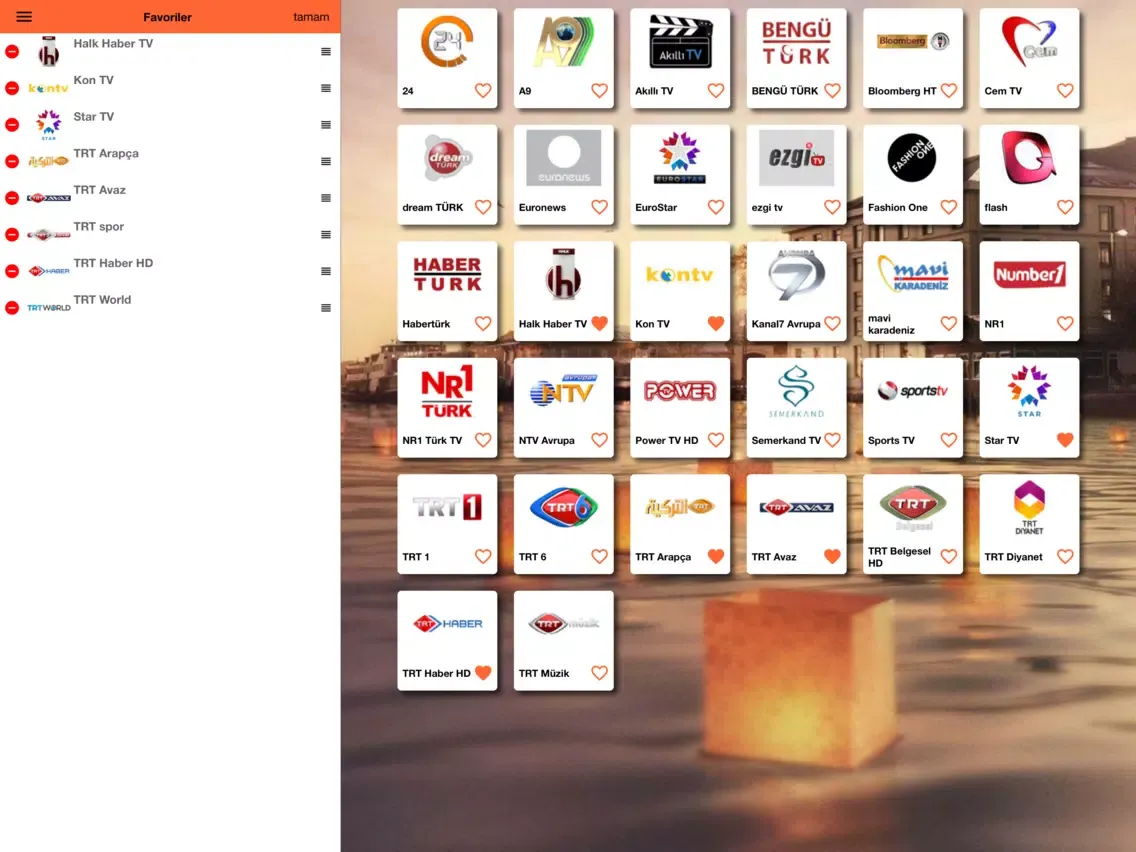Open the TRT 6 channel logo
The height and width of the screenshot is (852, 1136).
click(x=564, y=507)
